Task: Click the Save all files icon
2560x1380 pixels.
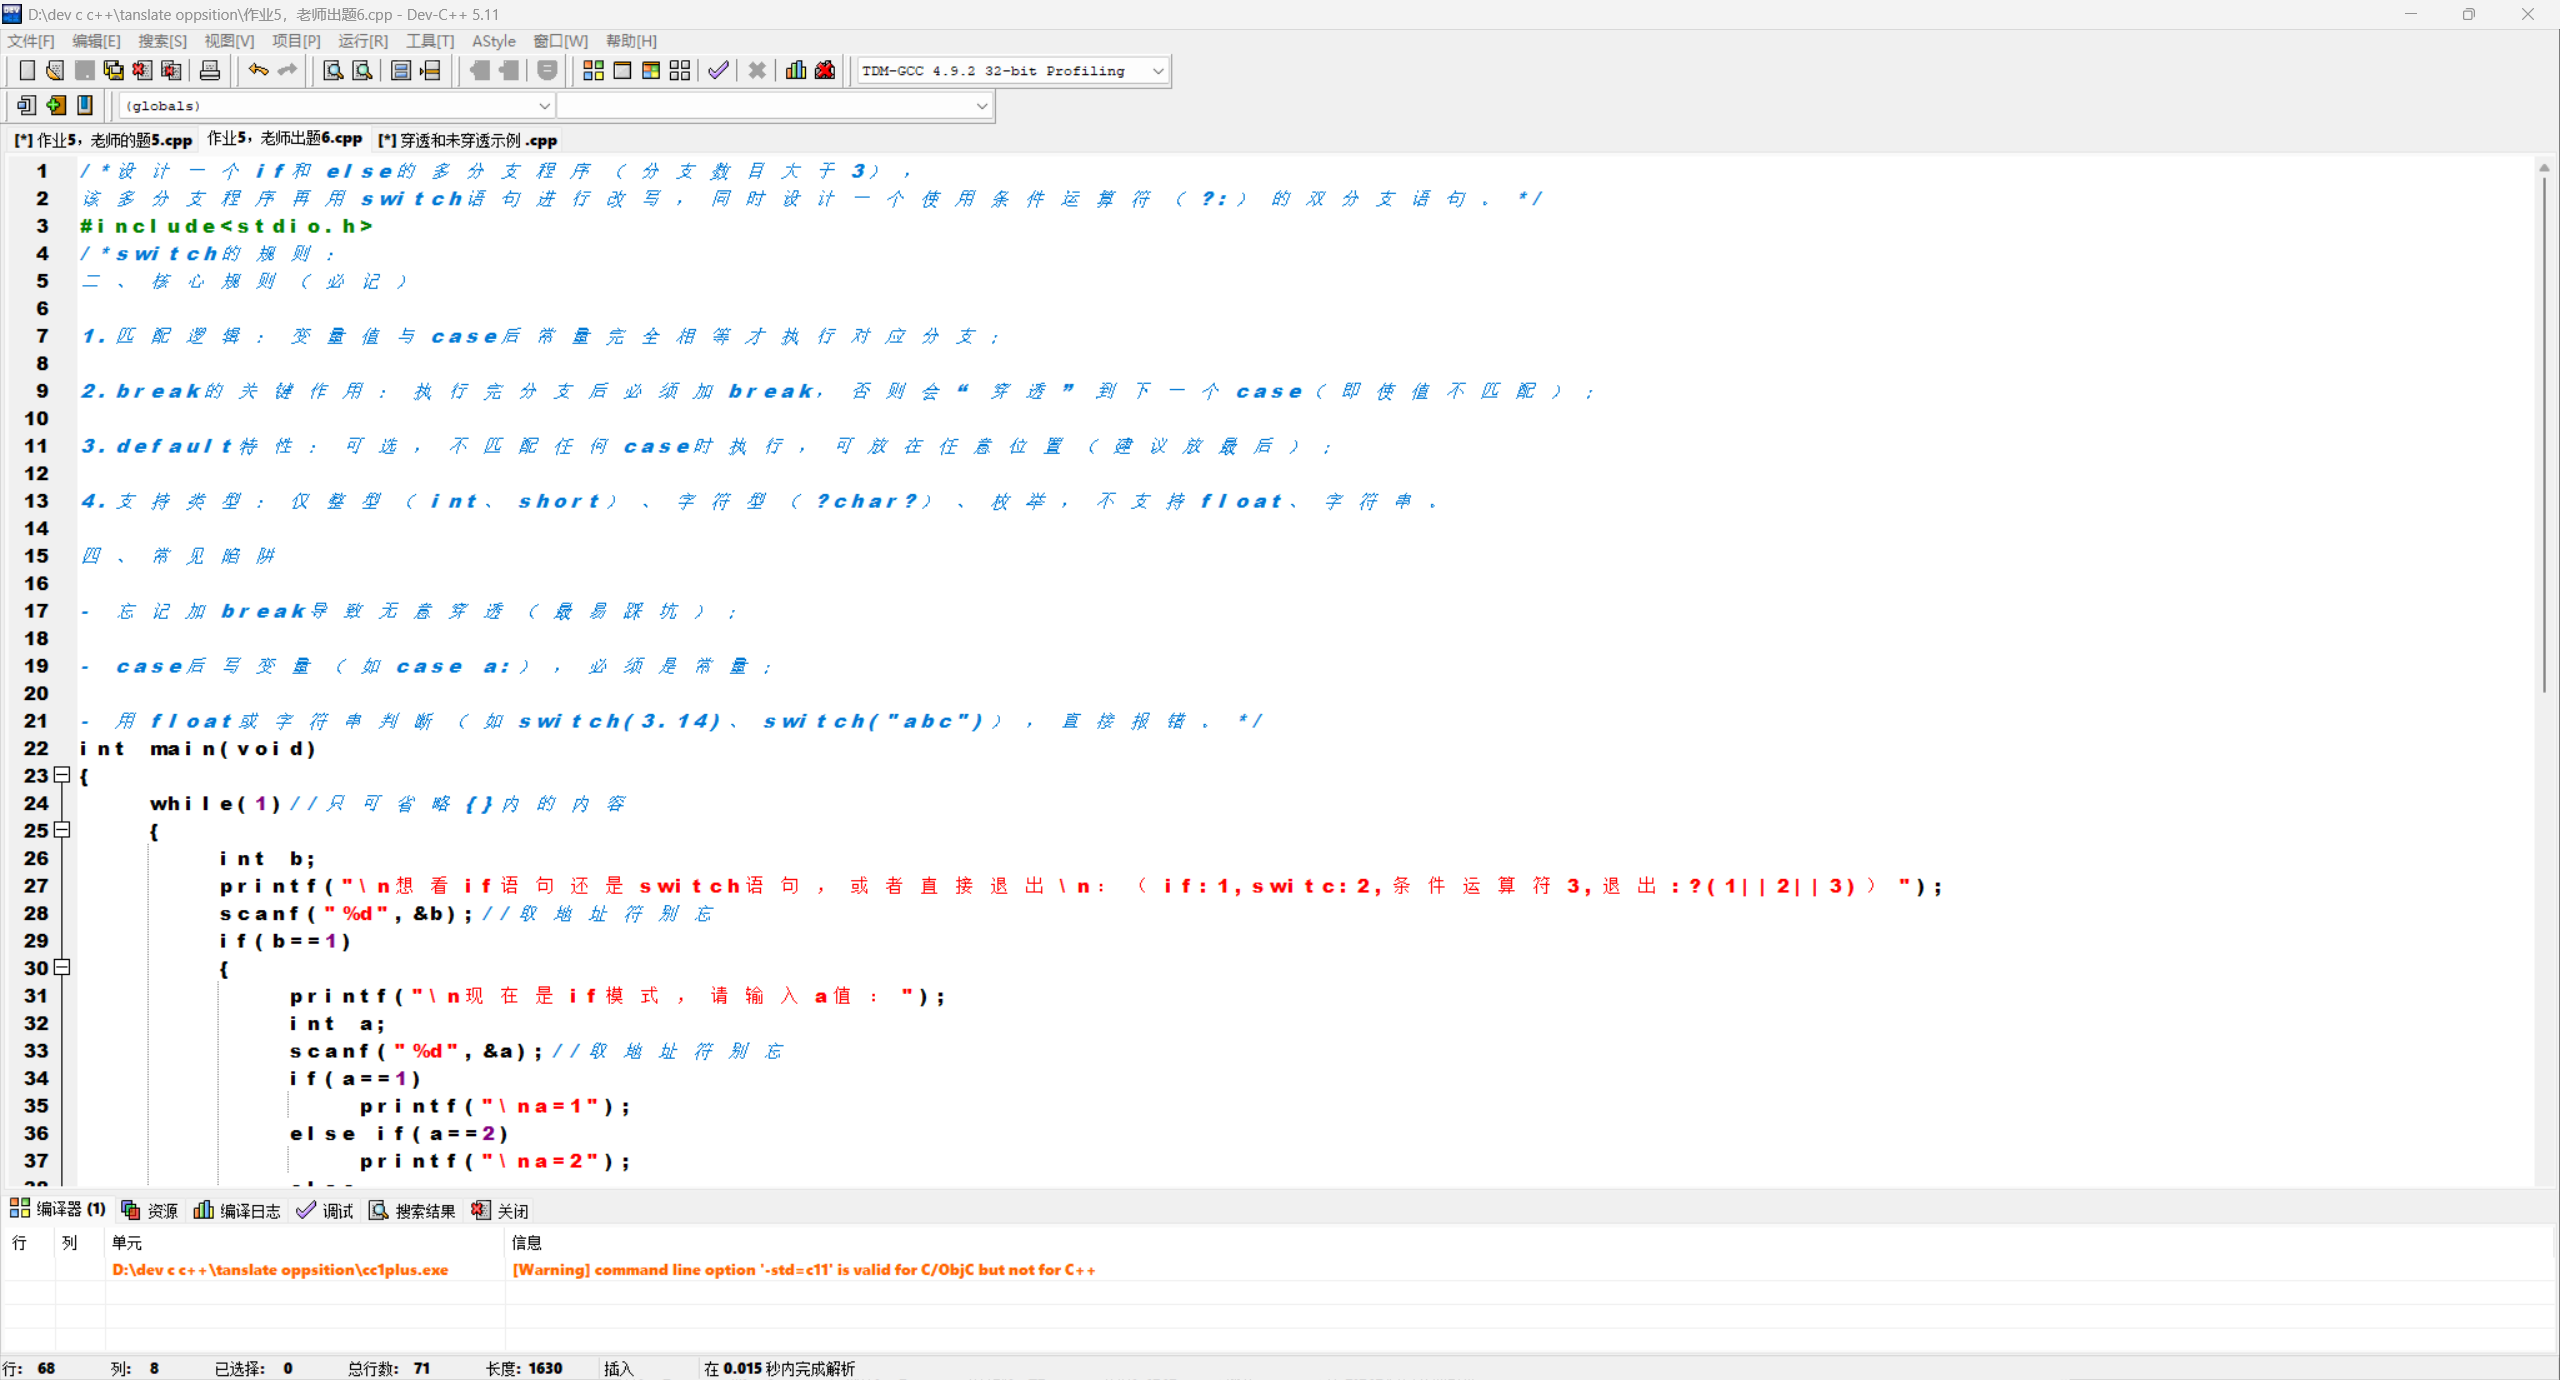Action: click(113, 70)
